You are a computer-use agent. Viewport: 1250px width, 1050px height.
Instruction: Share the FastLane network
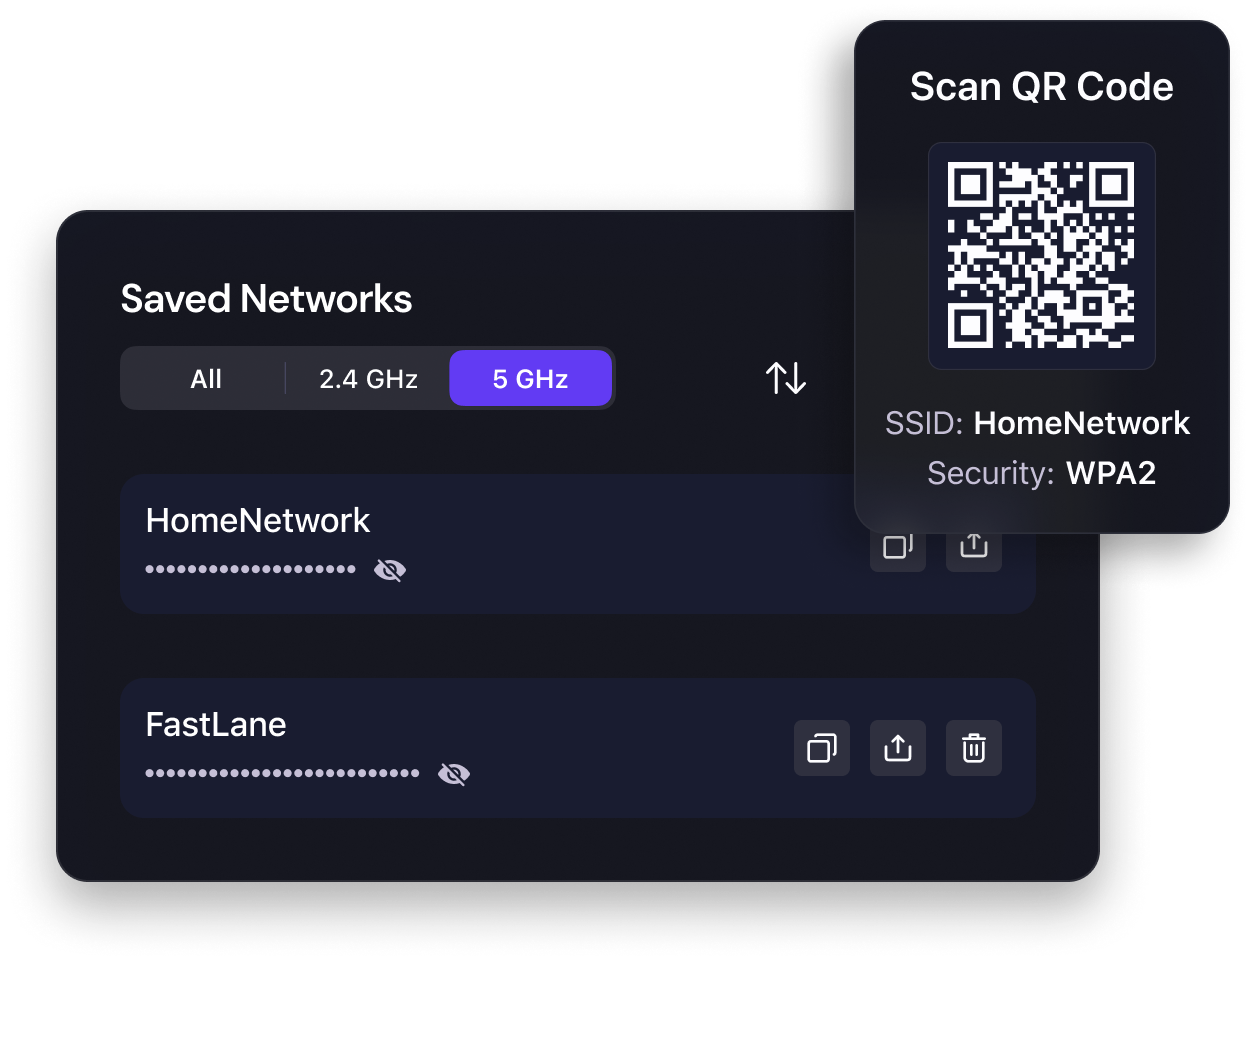[898, 748]
